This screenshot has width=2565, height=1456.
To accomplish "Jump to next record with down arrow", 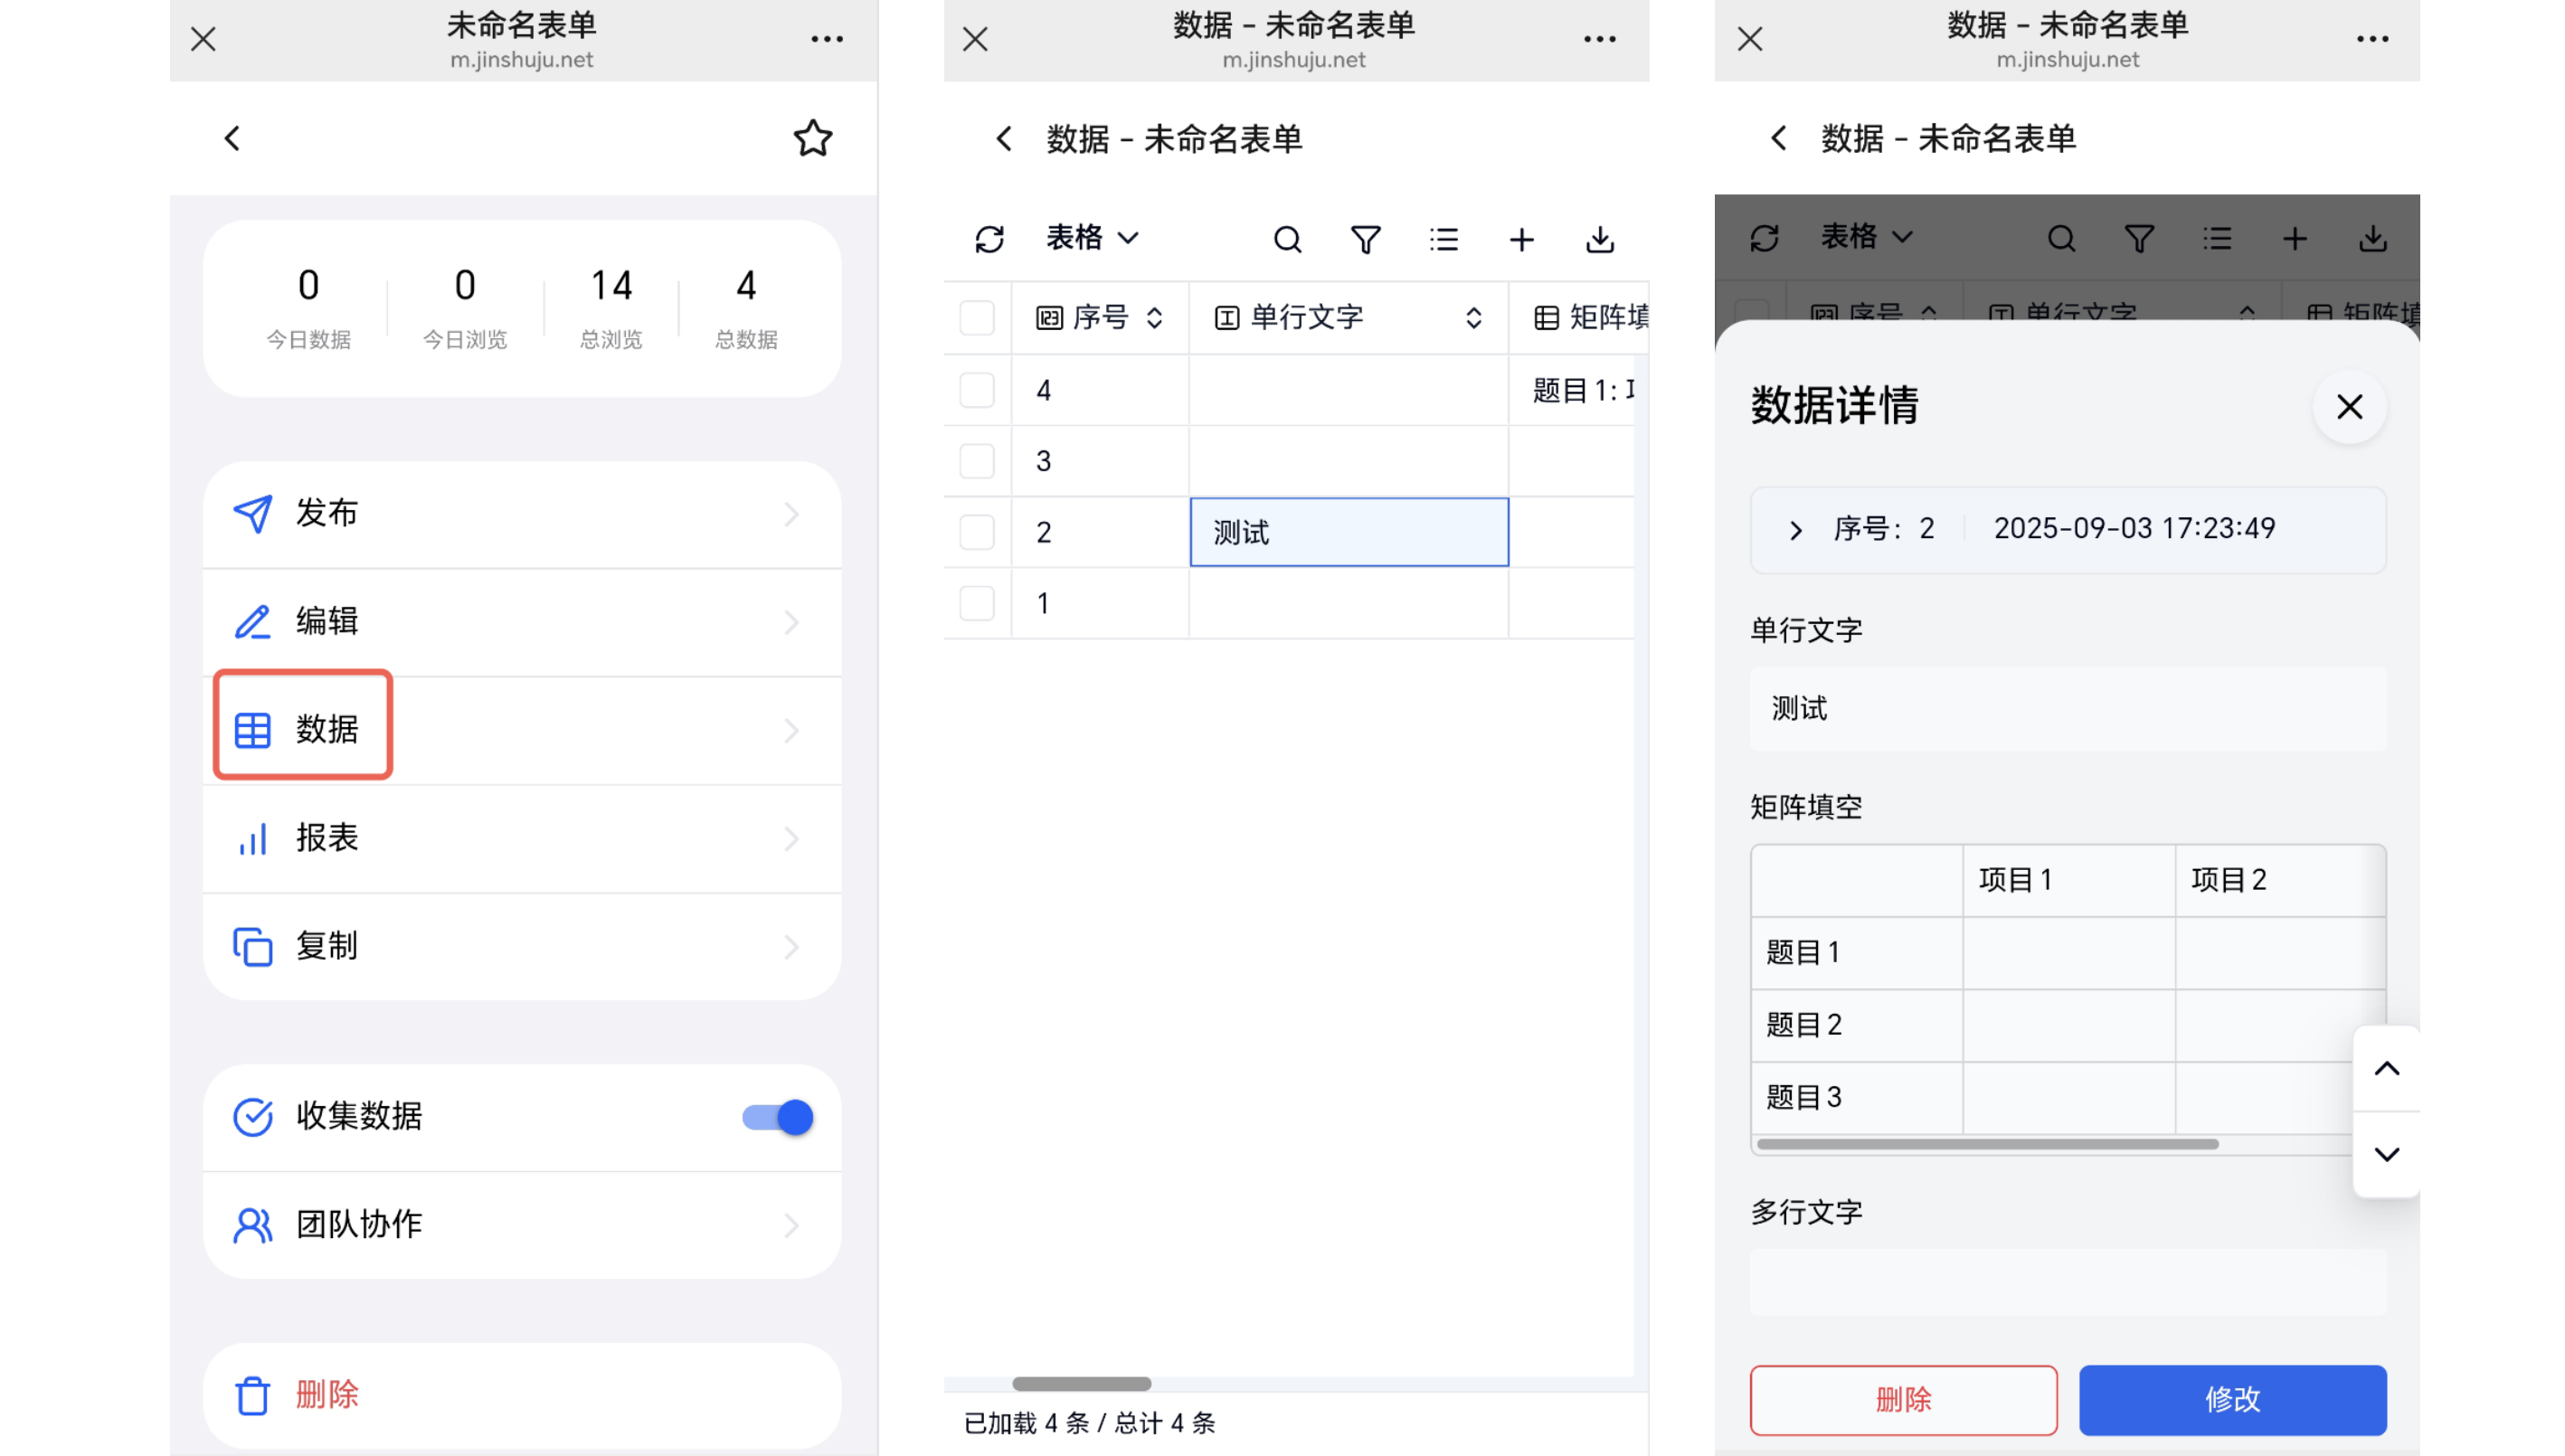I will pyautogui.click(x=2386, y=1153).
